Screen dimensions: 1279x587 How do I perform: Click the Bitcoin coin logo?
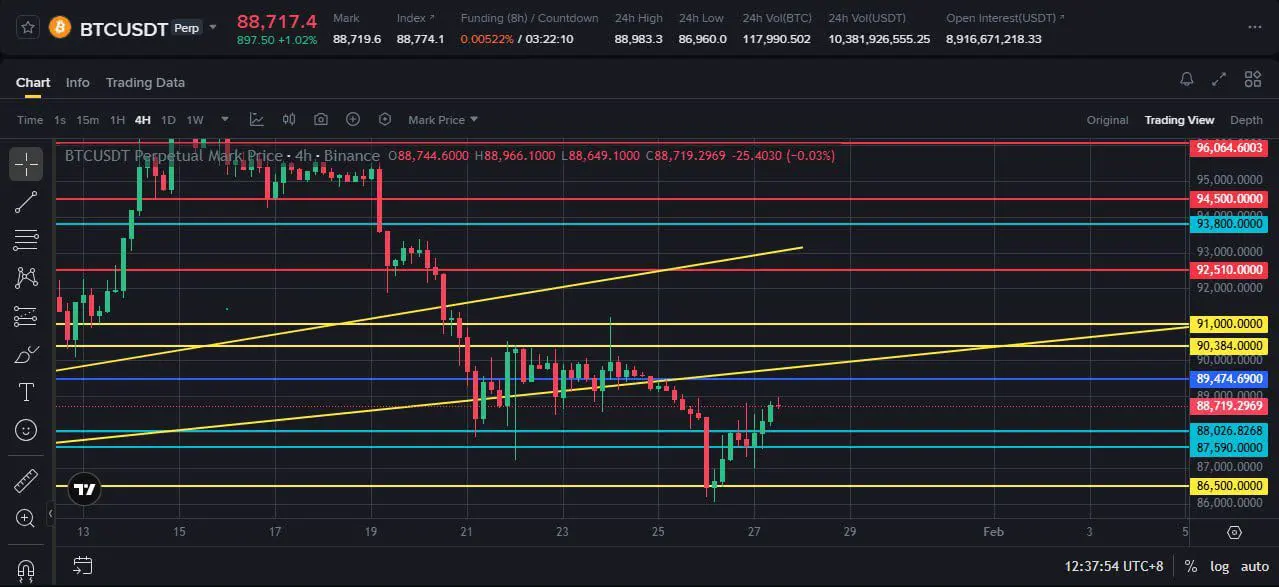[x=59, y=27]
